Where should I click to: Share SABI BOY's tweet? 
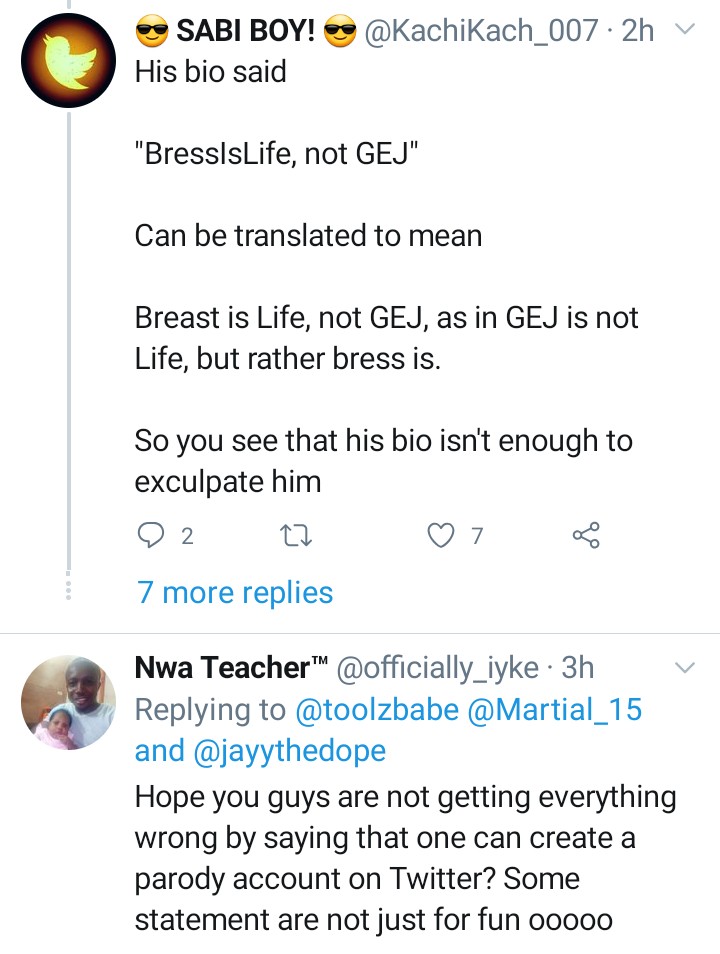coord(586,537)
